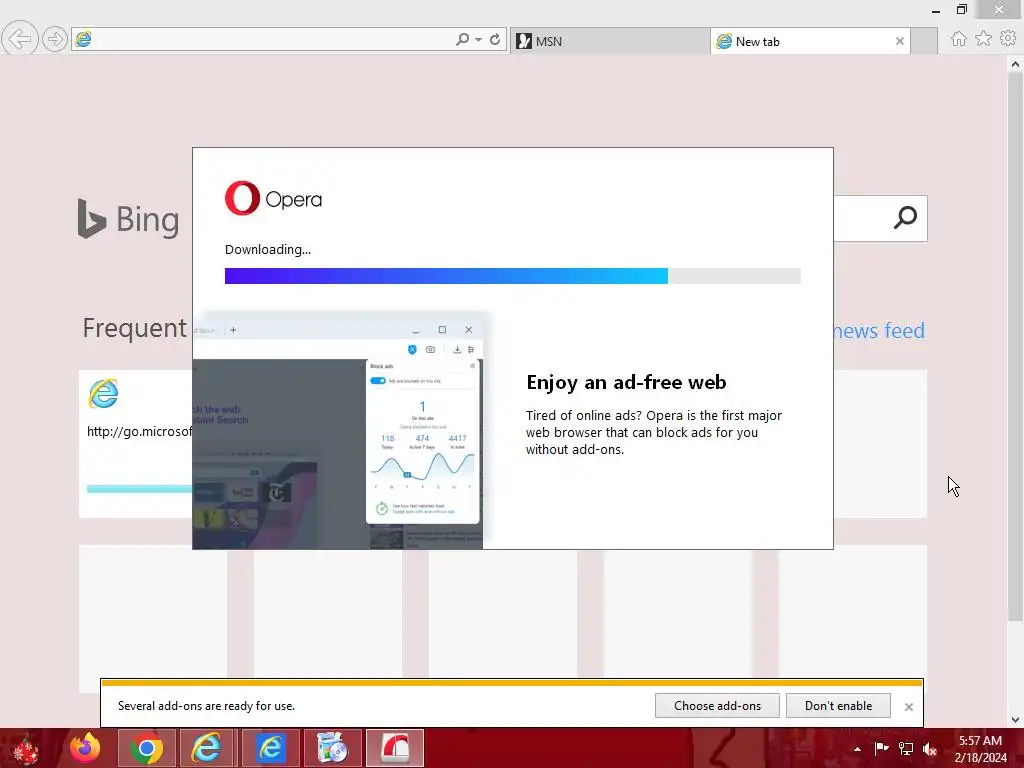Launch Firefox from the taskbar
The image size is (1024, 768).
85,748
